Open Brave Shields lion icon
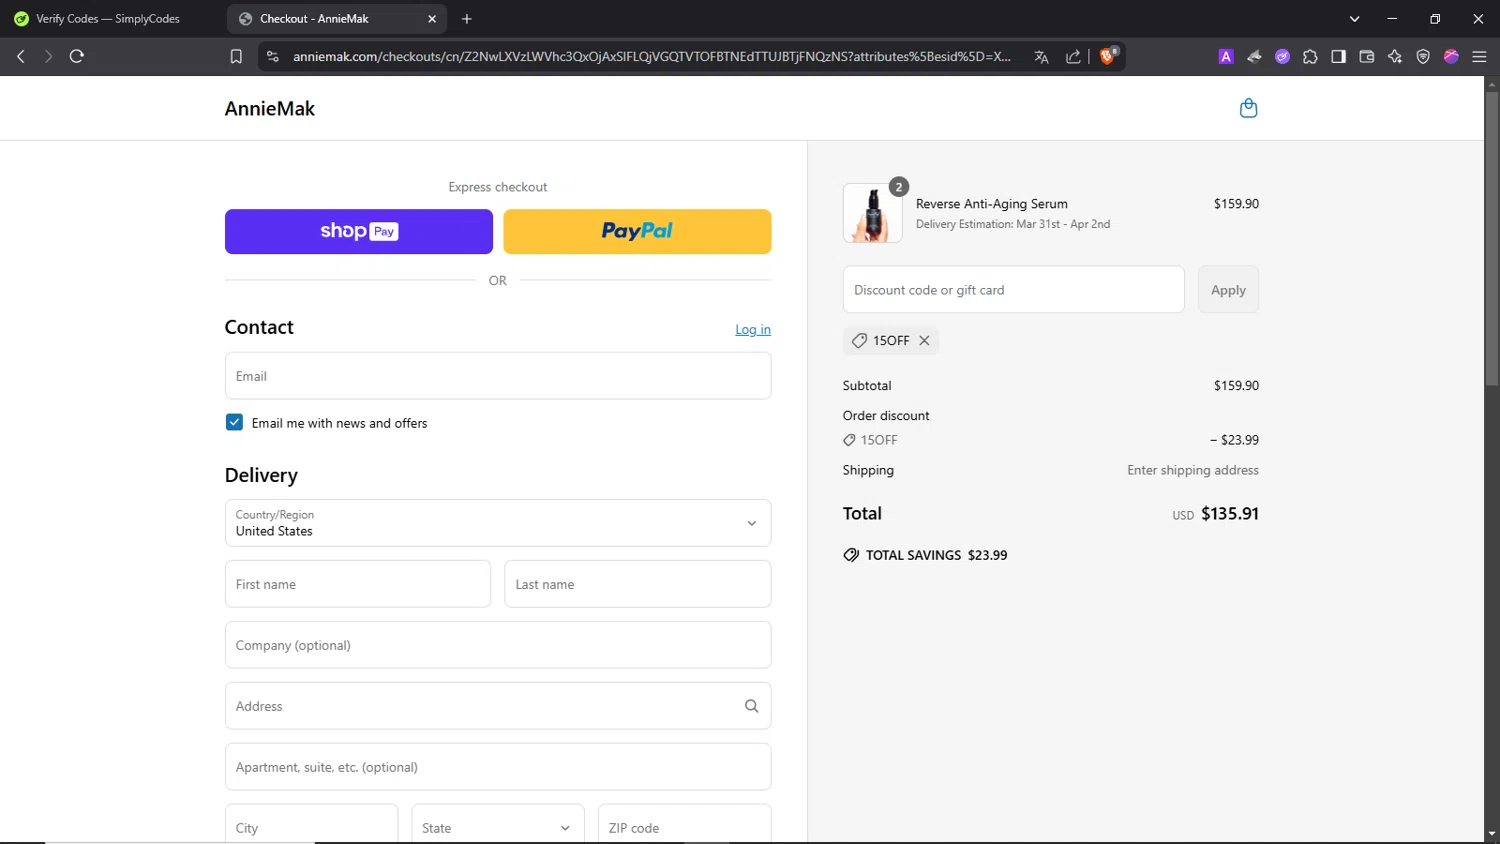 click(x=1108, y=56)
